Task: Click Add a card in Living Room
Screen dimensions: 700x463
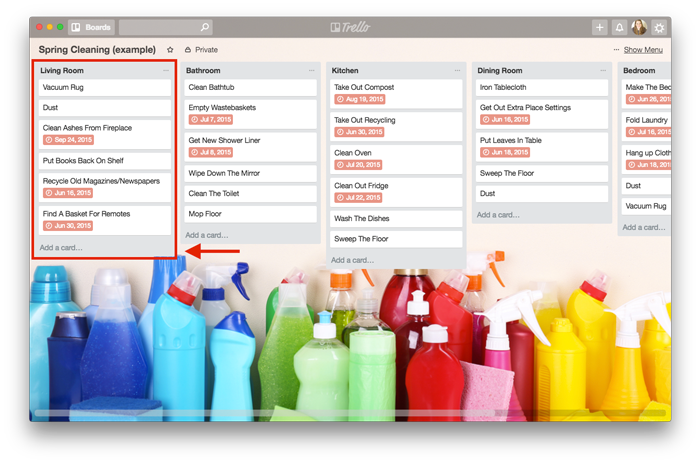Action: pyautogui.click(x=61, y=248)
